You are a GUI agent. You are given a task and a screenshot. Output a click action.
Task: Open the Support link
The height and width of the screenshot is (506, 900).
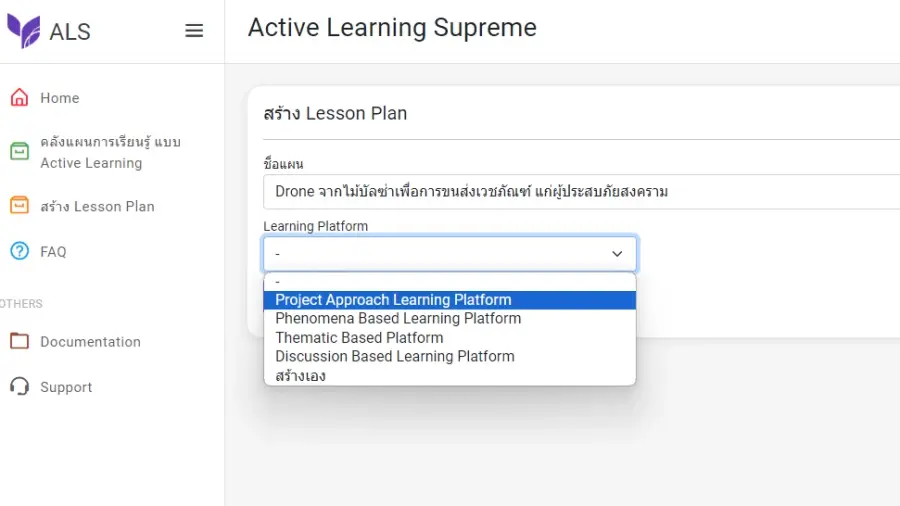pyautogui.click(x=66, y=387)
